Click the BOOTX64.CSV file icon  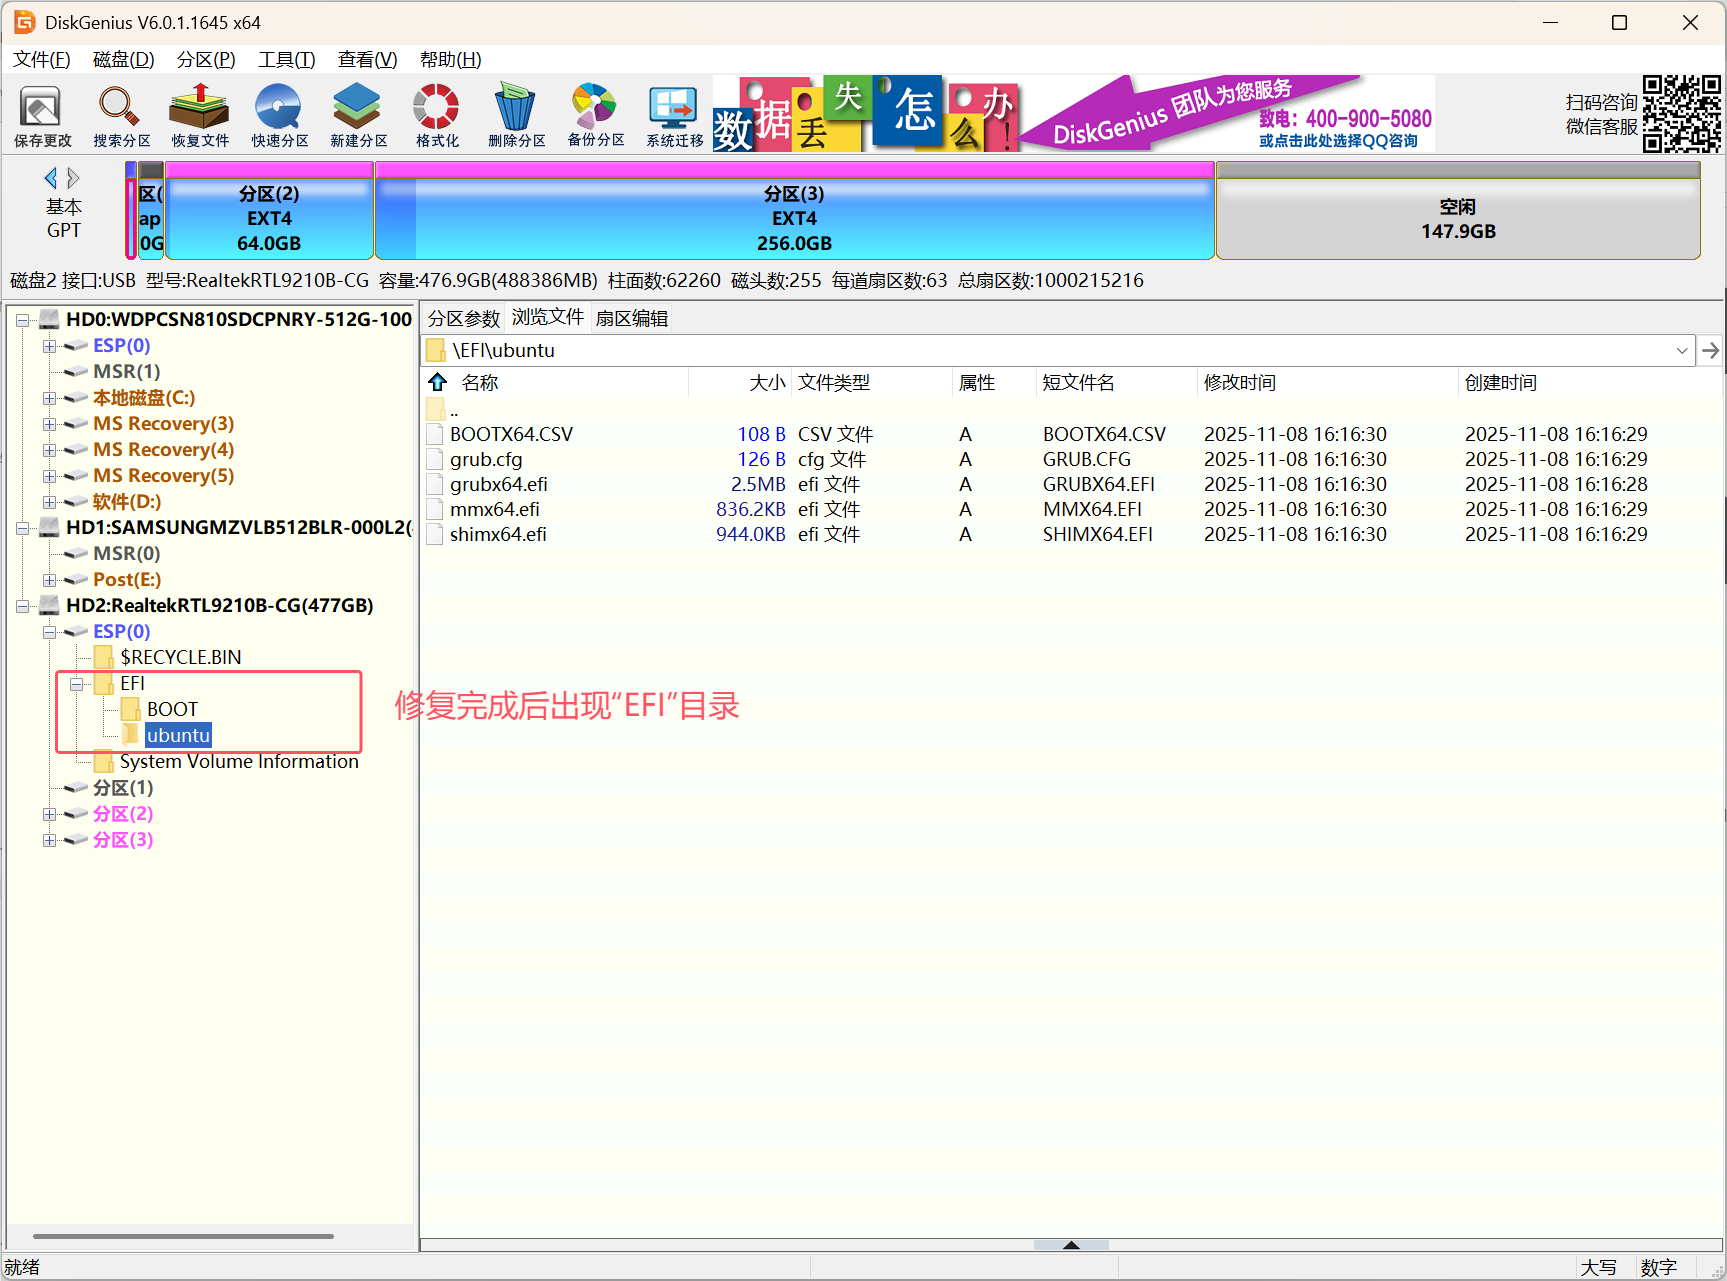click(435, 434)
